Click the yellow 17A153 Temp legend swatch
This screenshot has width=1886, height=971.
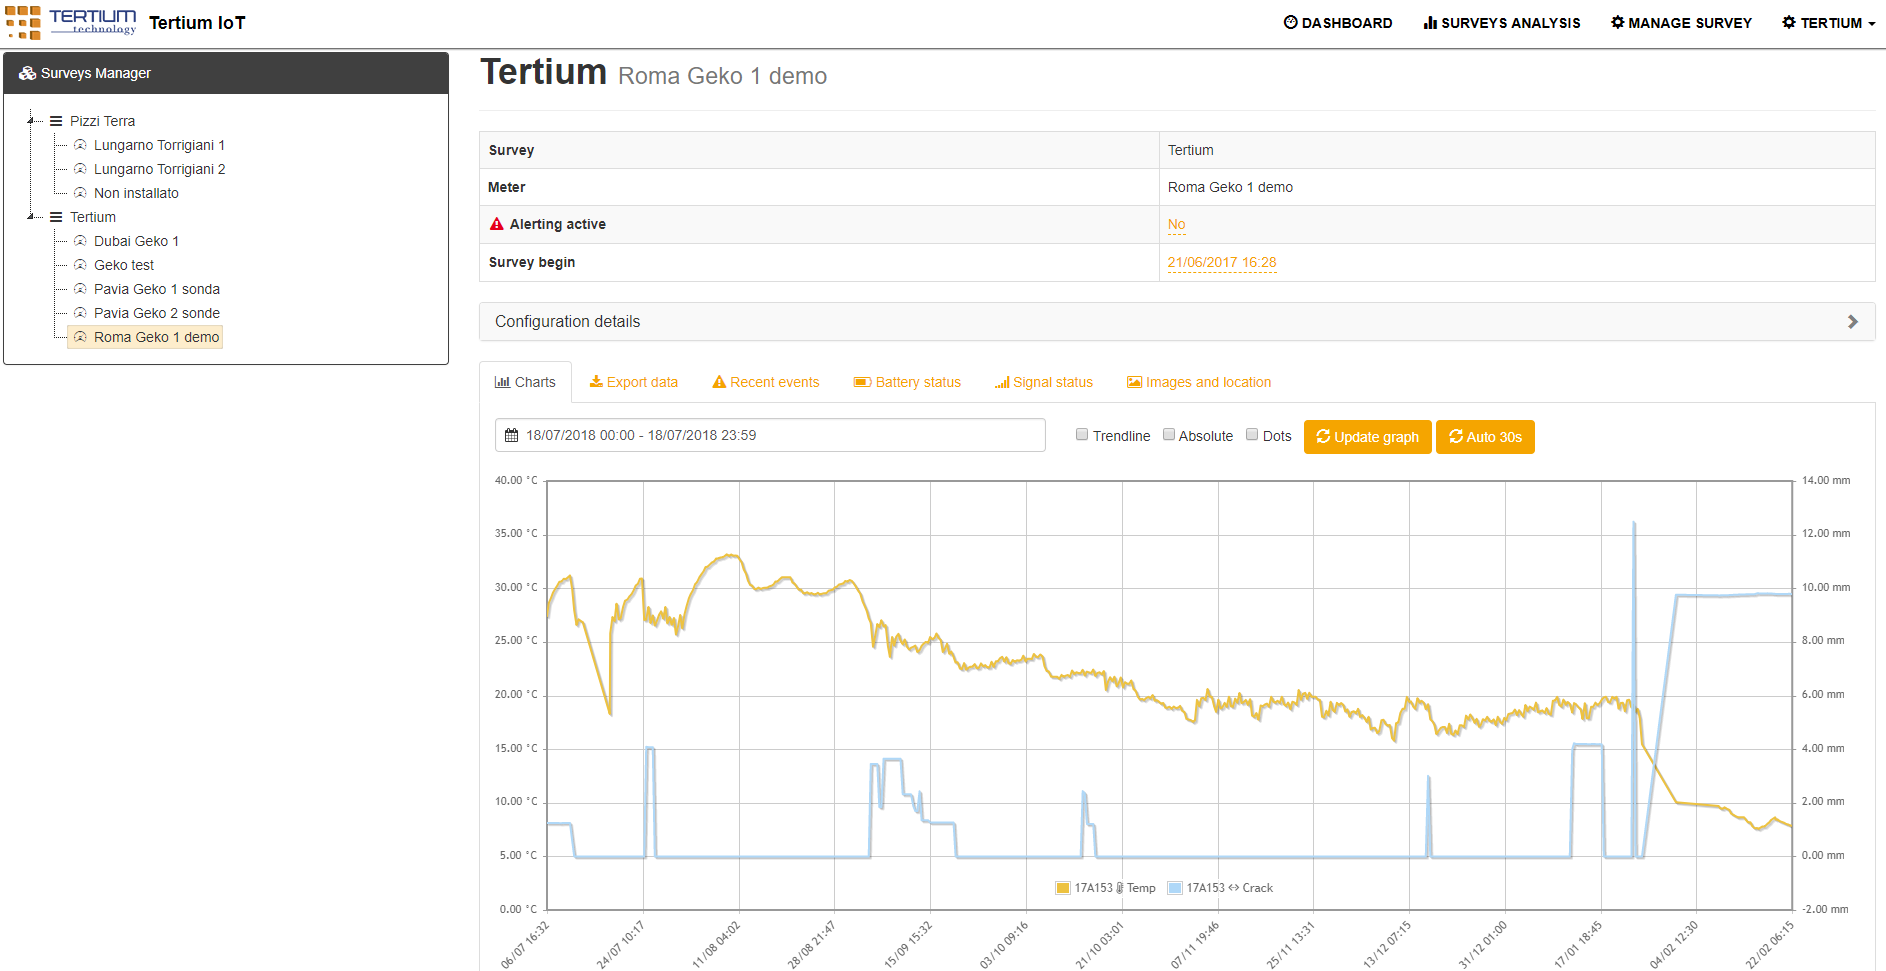(1063, 888)
